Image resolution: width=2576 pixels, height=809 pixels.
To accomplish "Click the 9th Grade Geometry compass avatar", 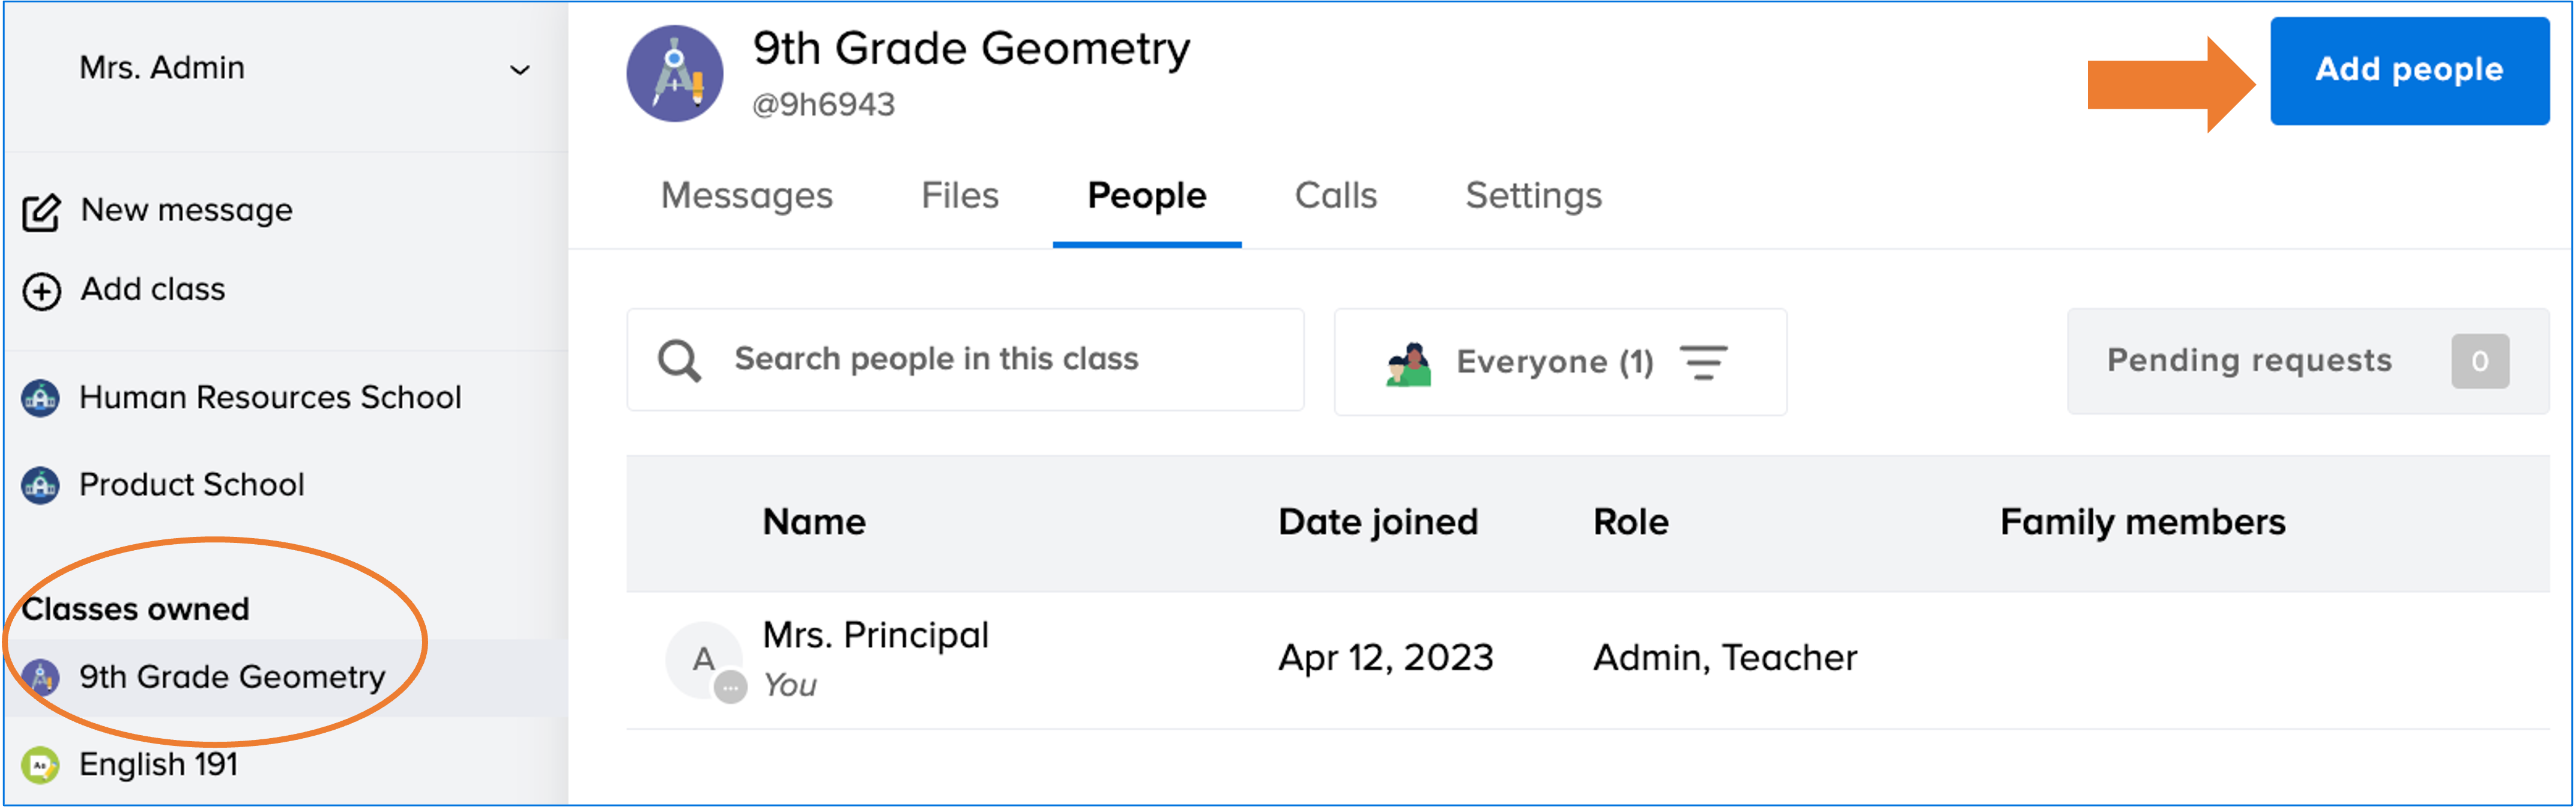I will tap(674, 74).
